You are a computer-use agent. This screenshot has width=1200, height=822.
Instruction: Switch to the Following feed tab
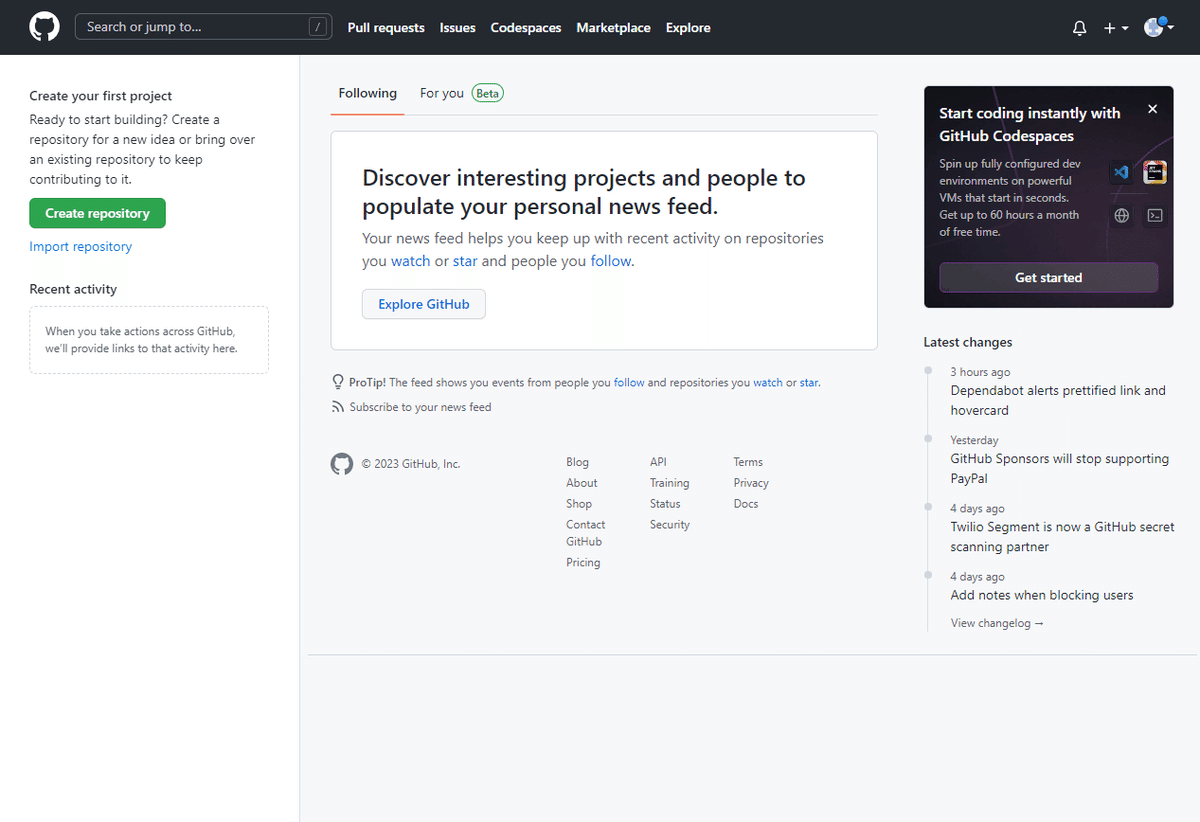367,93
